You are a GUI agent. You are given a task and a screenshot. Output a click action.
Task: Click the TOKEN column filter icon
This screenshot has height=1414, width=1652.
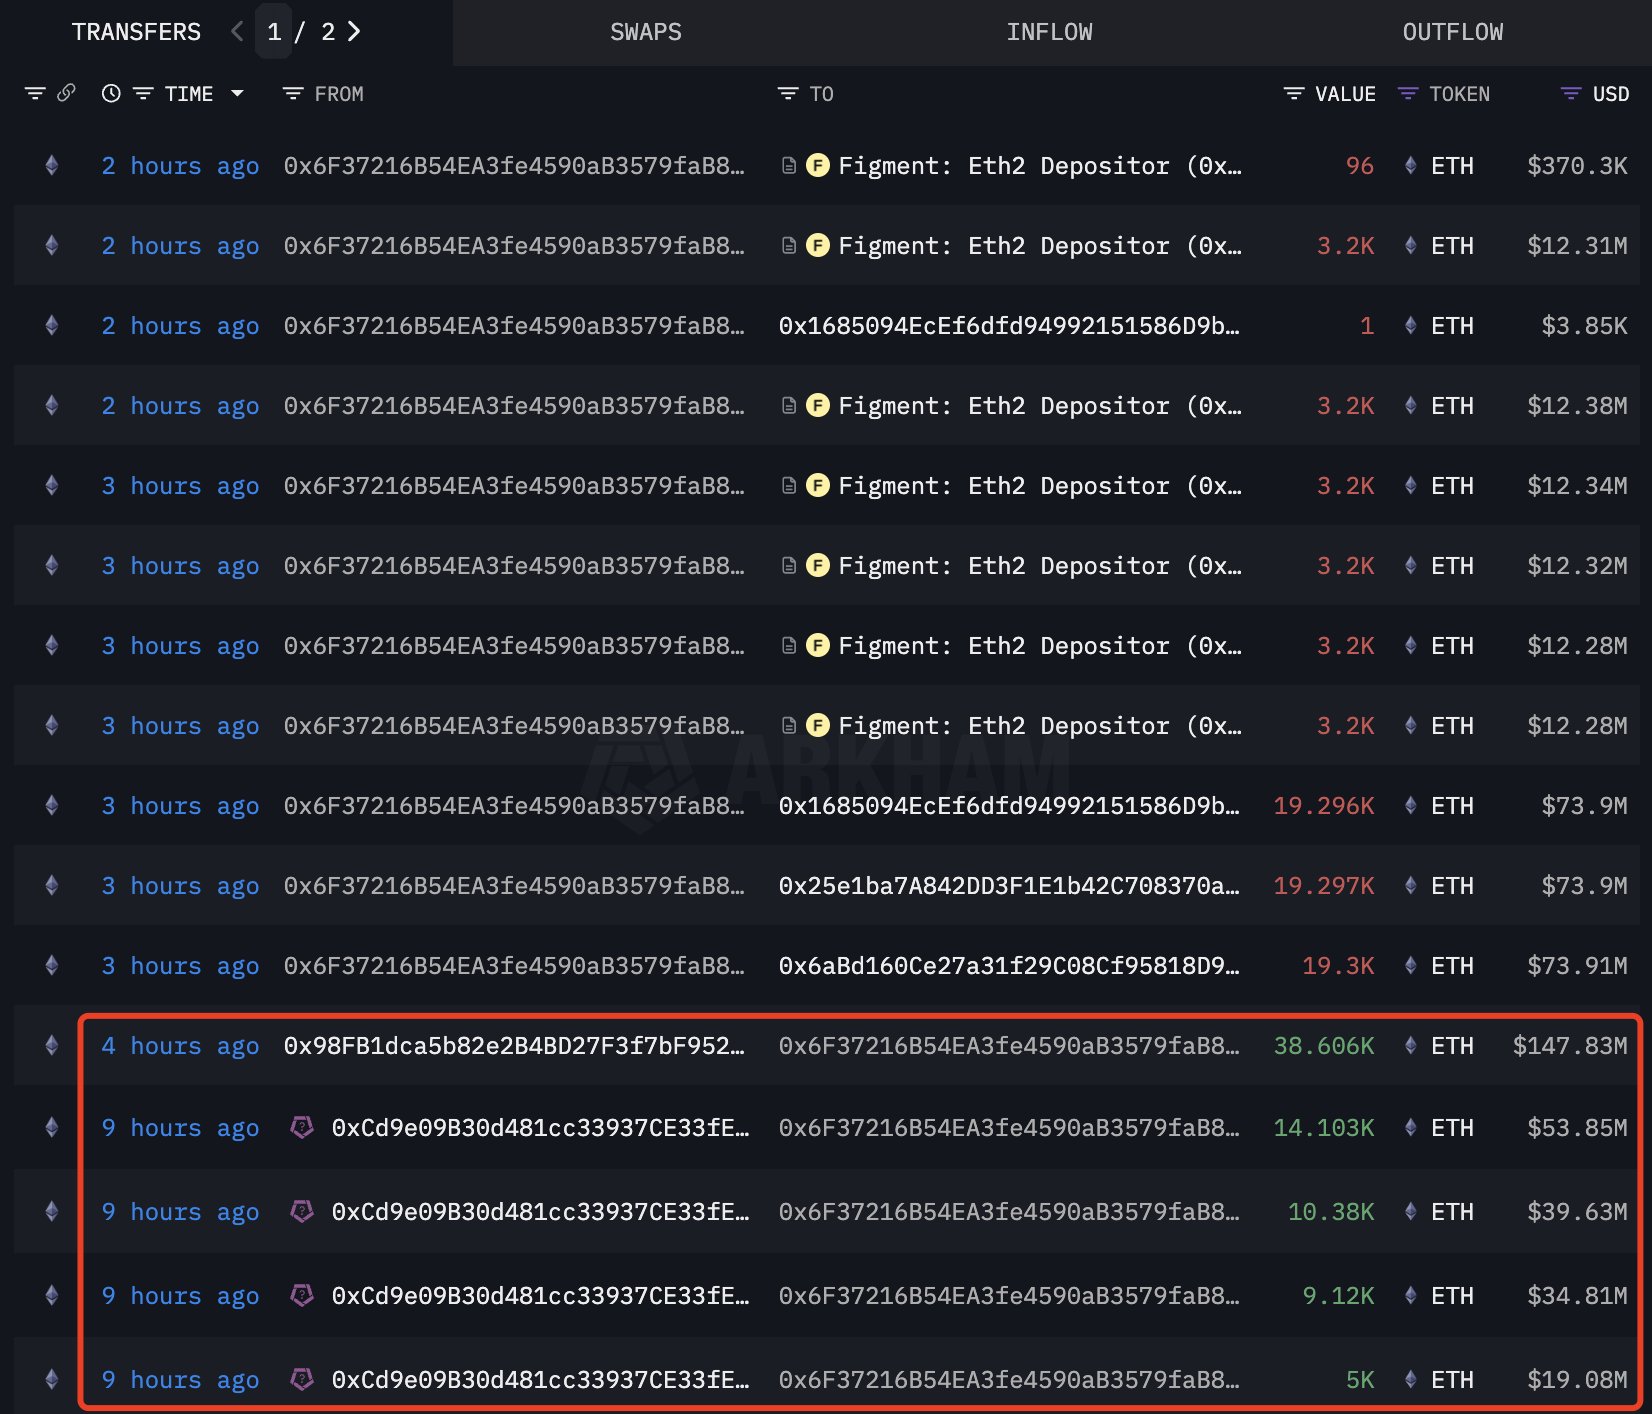coord(1409,93)
